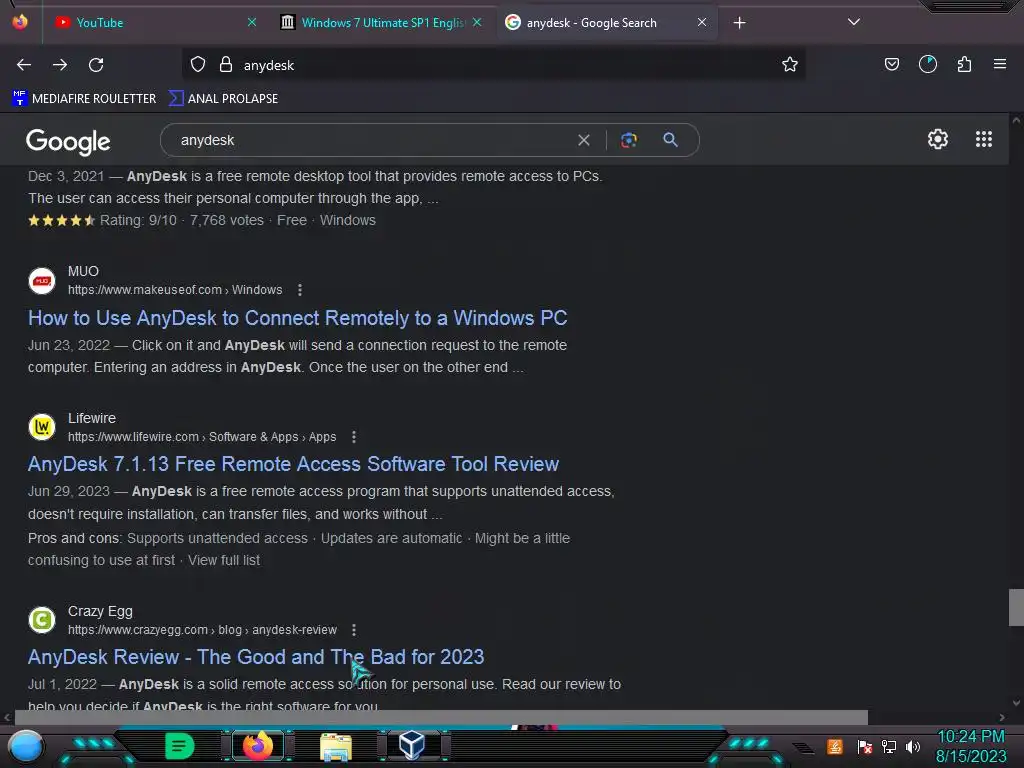Click the orange Java update tray icon
Image resolution: width=1024 pixels, height=768 pixels.
[835, 746]
